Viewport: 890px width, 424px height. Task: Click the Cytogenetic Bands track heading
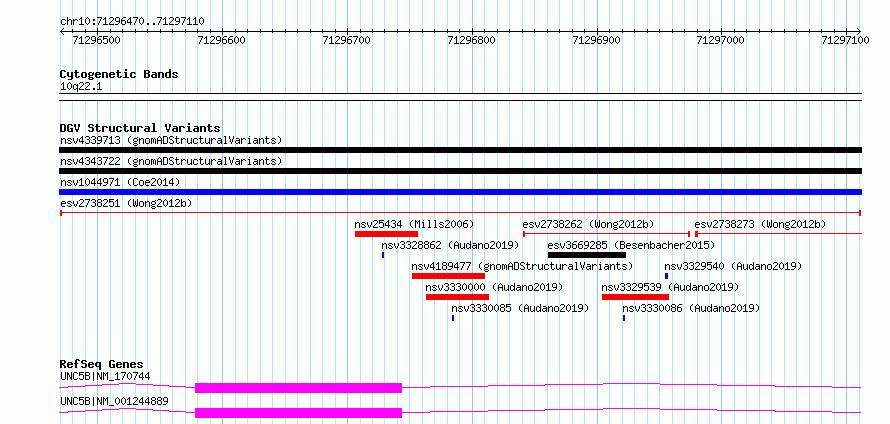[119, 74]
